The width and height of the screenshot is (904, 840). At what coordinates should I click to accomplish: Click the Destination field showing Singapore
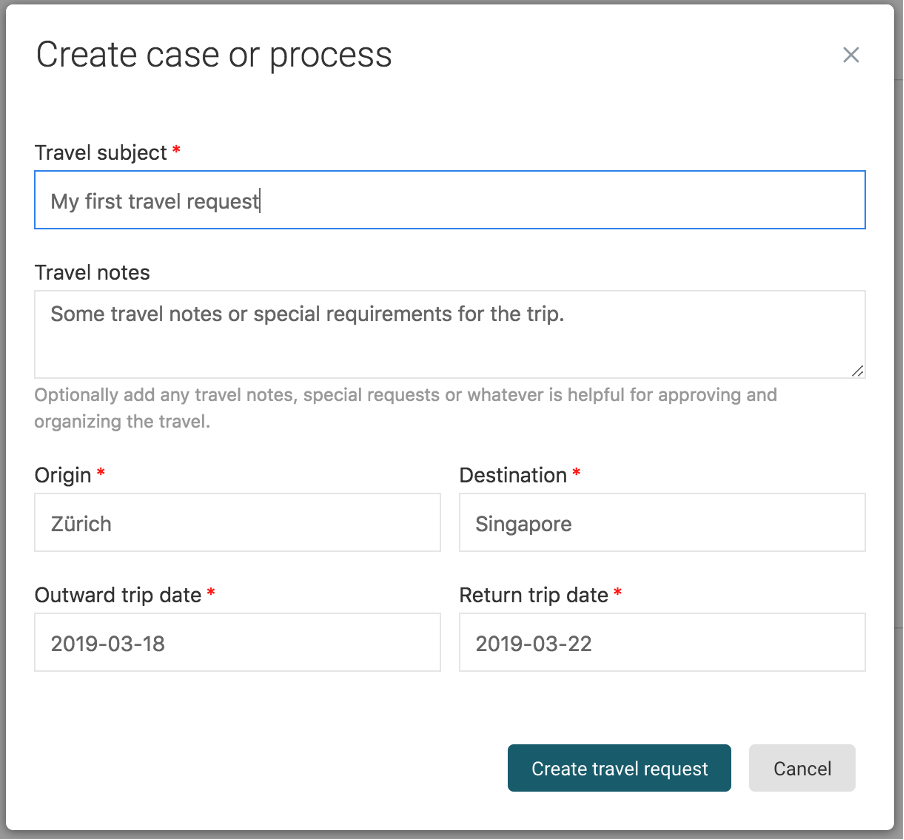[x=662, y=522]
